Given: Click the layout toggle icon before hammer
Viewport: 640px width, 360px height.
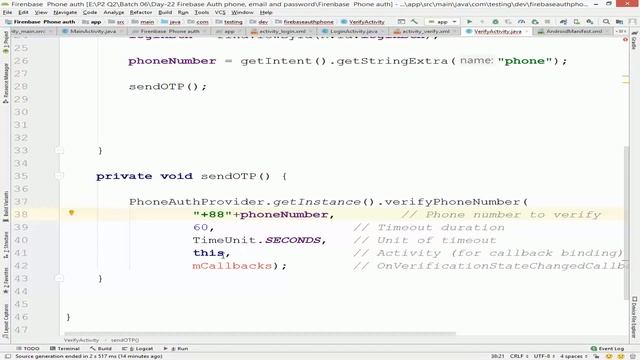Looking at the screenshot, I should (402, 22).
